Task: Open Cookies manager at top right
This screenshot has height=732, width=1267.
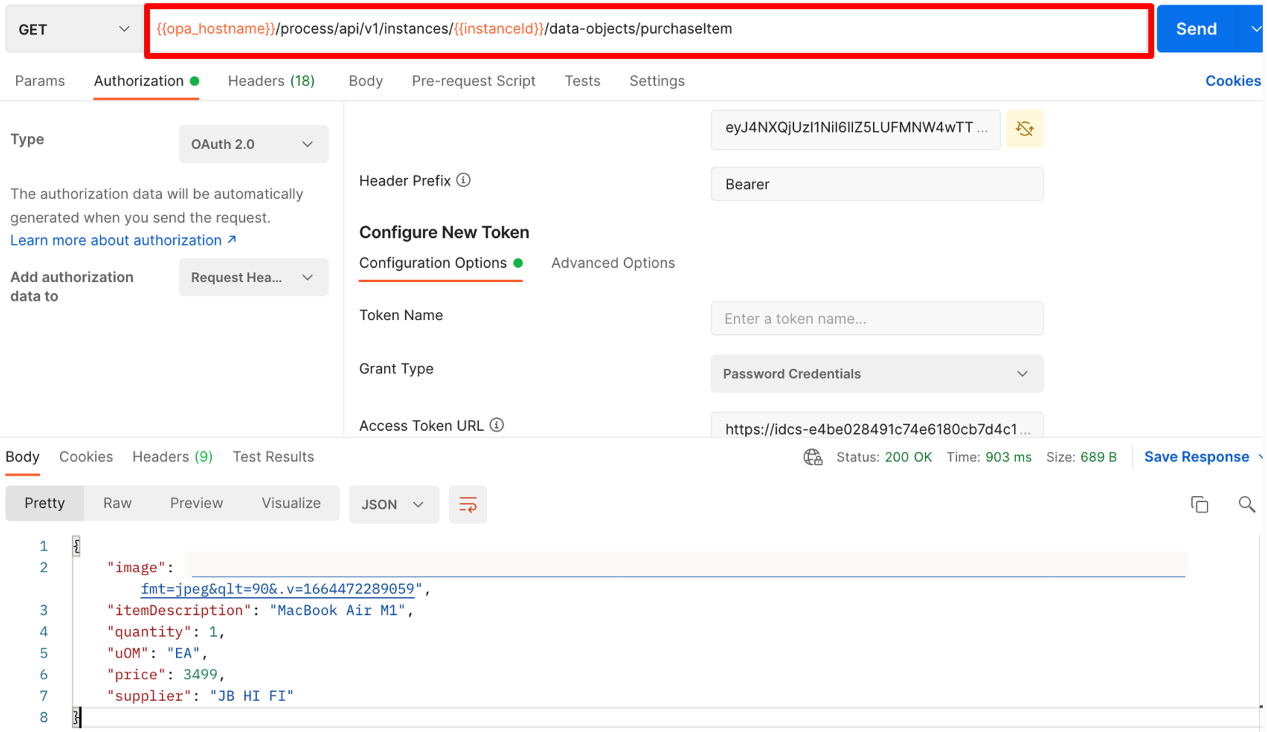Action: [1233, 80]
